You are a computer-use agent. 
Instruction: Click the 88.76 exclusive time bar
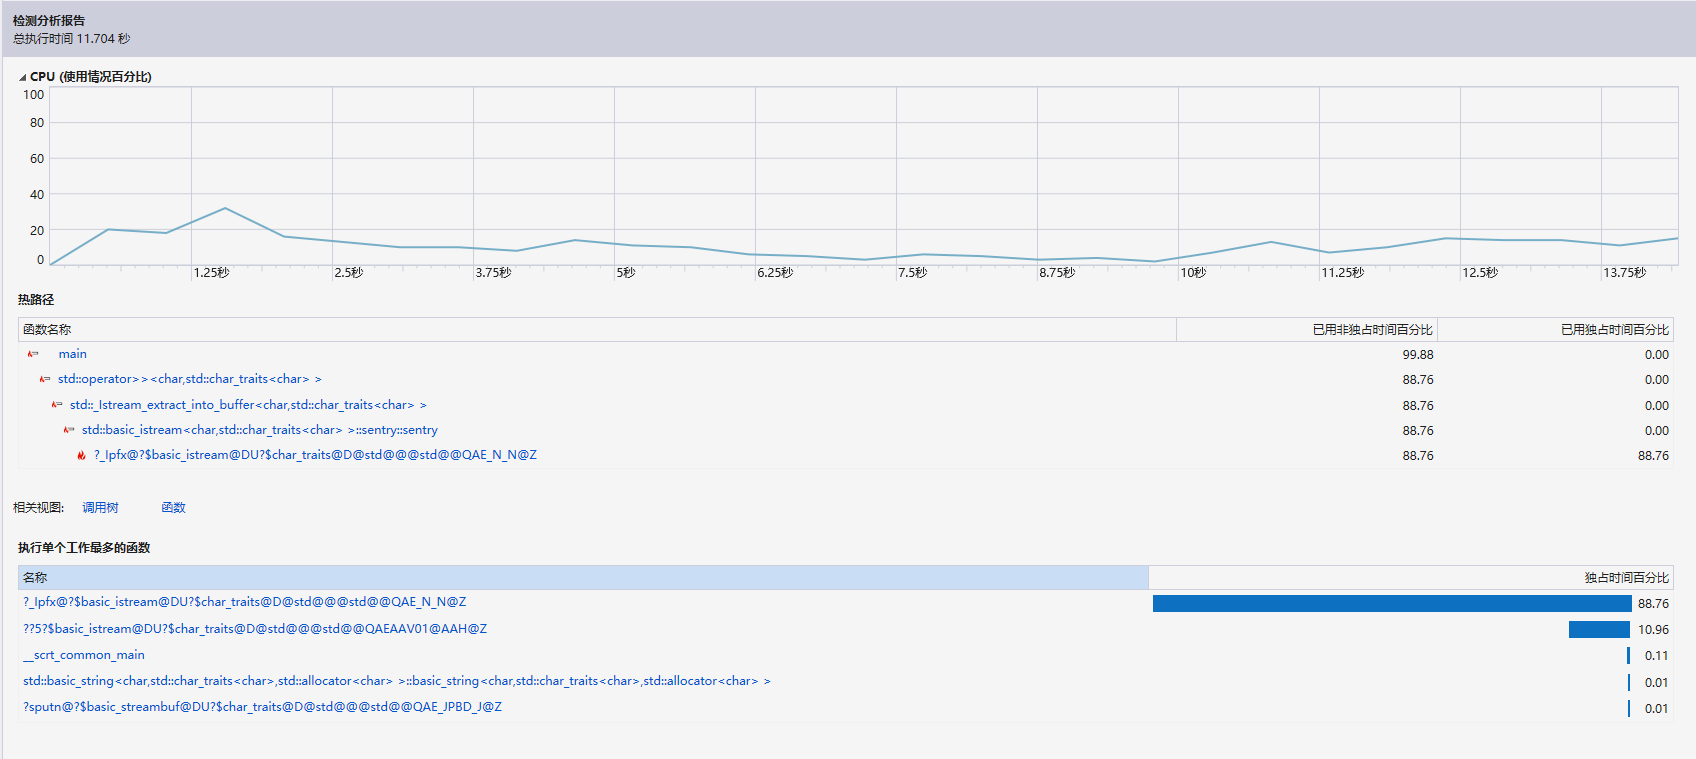[x=1391, y=603]
